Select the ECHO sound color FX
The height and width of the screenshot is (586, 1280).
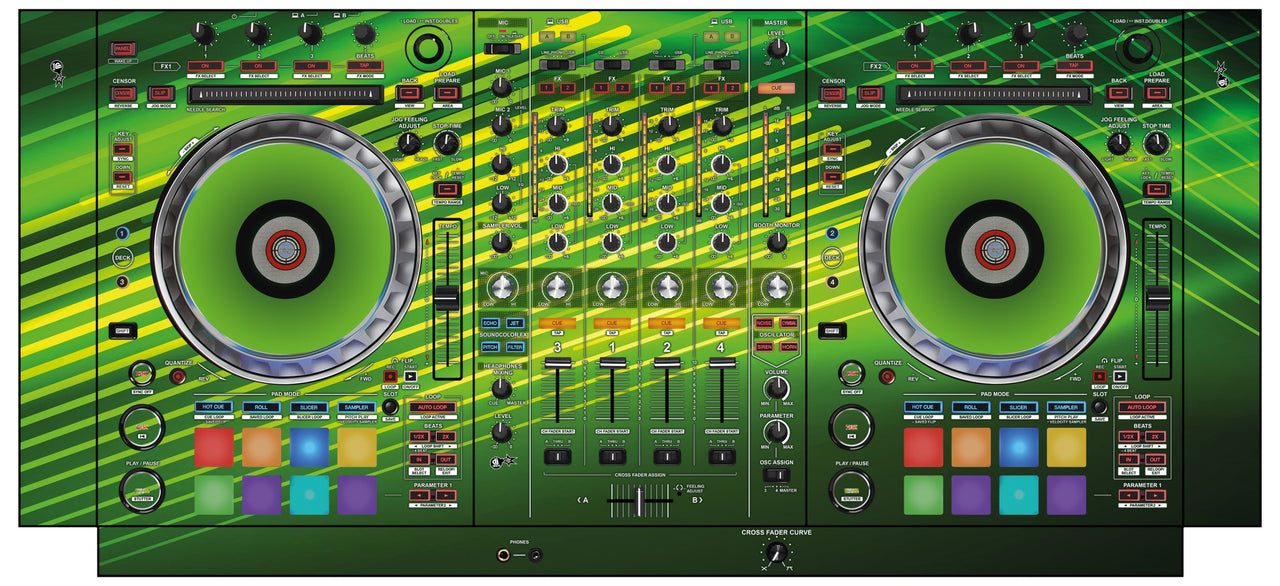[490, 323]
